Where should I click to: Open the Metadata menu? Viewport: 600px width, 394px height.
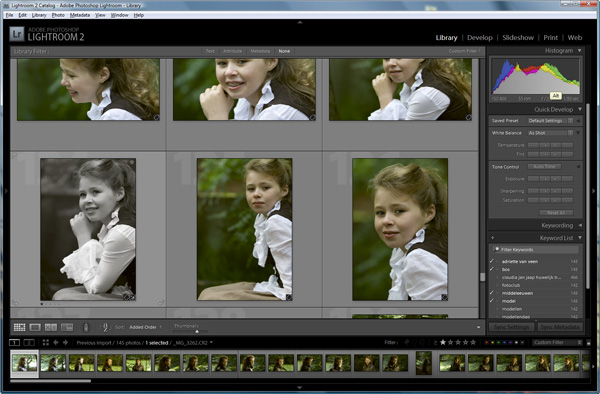80,15
